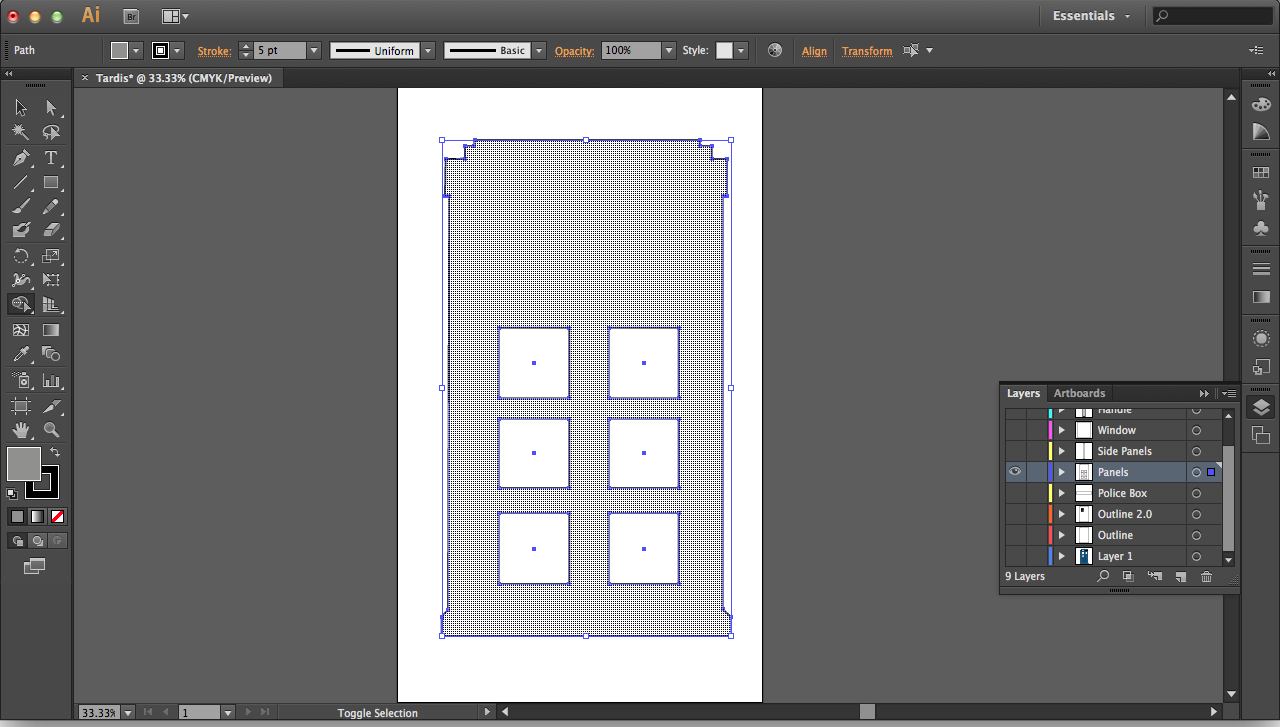Image resolution: width=1280 pixels, height=727 pixels.
Task: Open the Uniform variable width profile dropdown
Action: pyautogui.click(x=428, y=50)
